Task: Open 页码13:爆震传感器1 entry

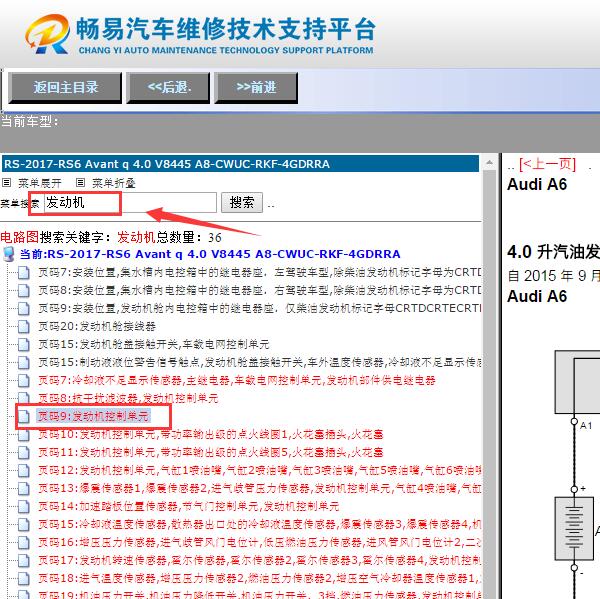Action: click(259, 488)
